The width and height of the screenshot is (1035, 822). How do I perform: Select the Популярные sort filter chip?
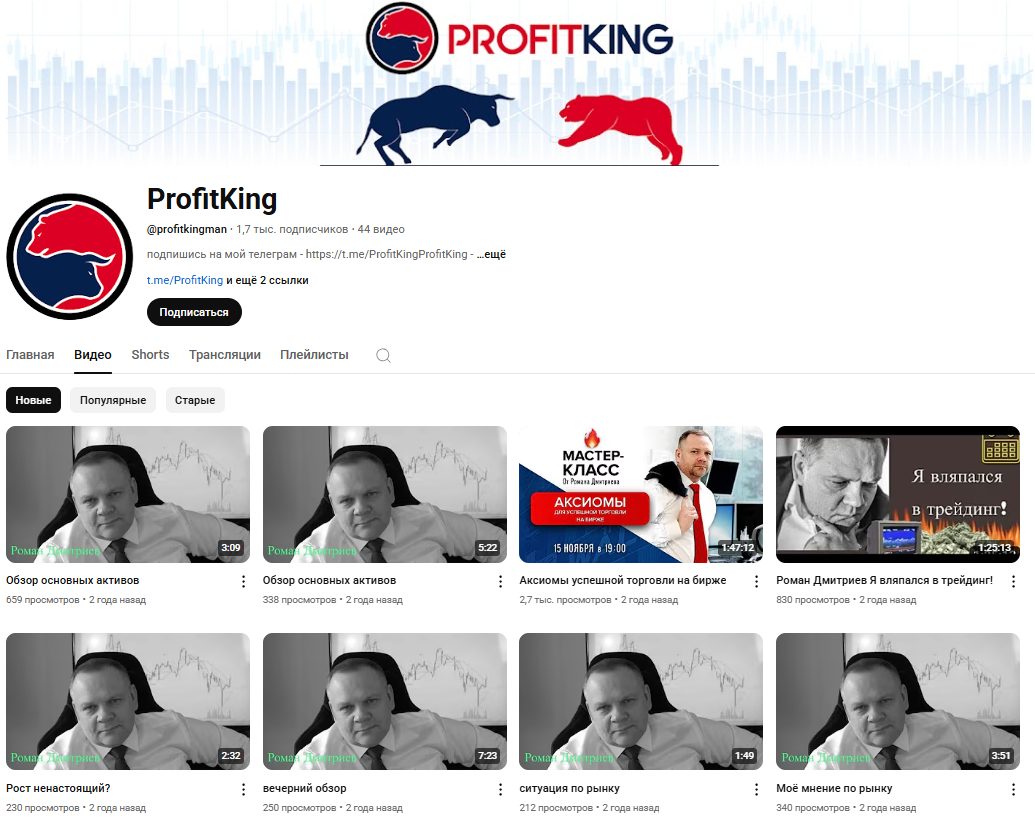(113, 400)
